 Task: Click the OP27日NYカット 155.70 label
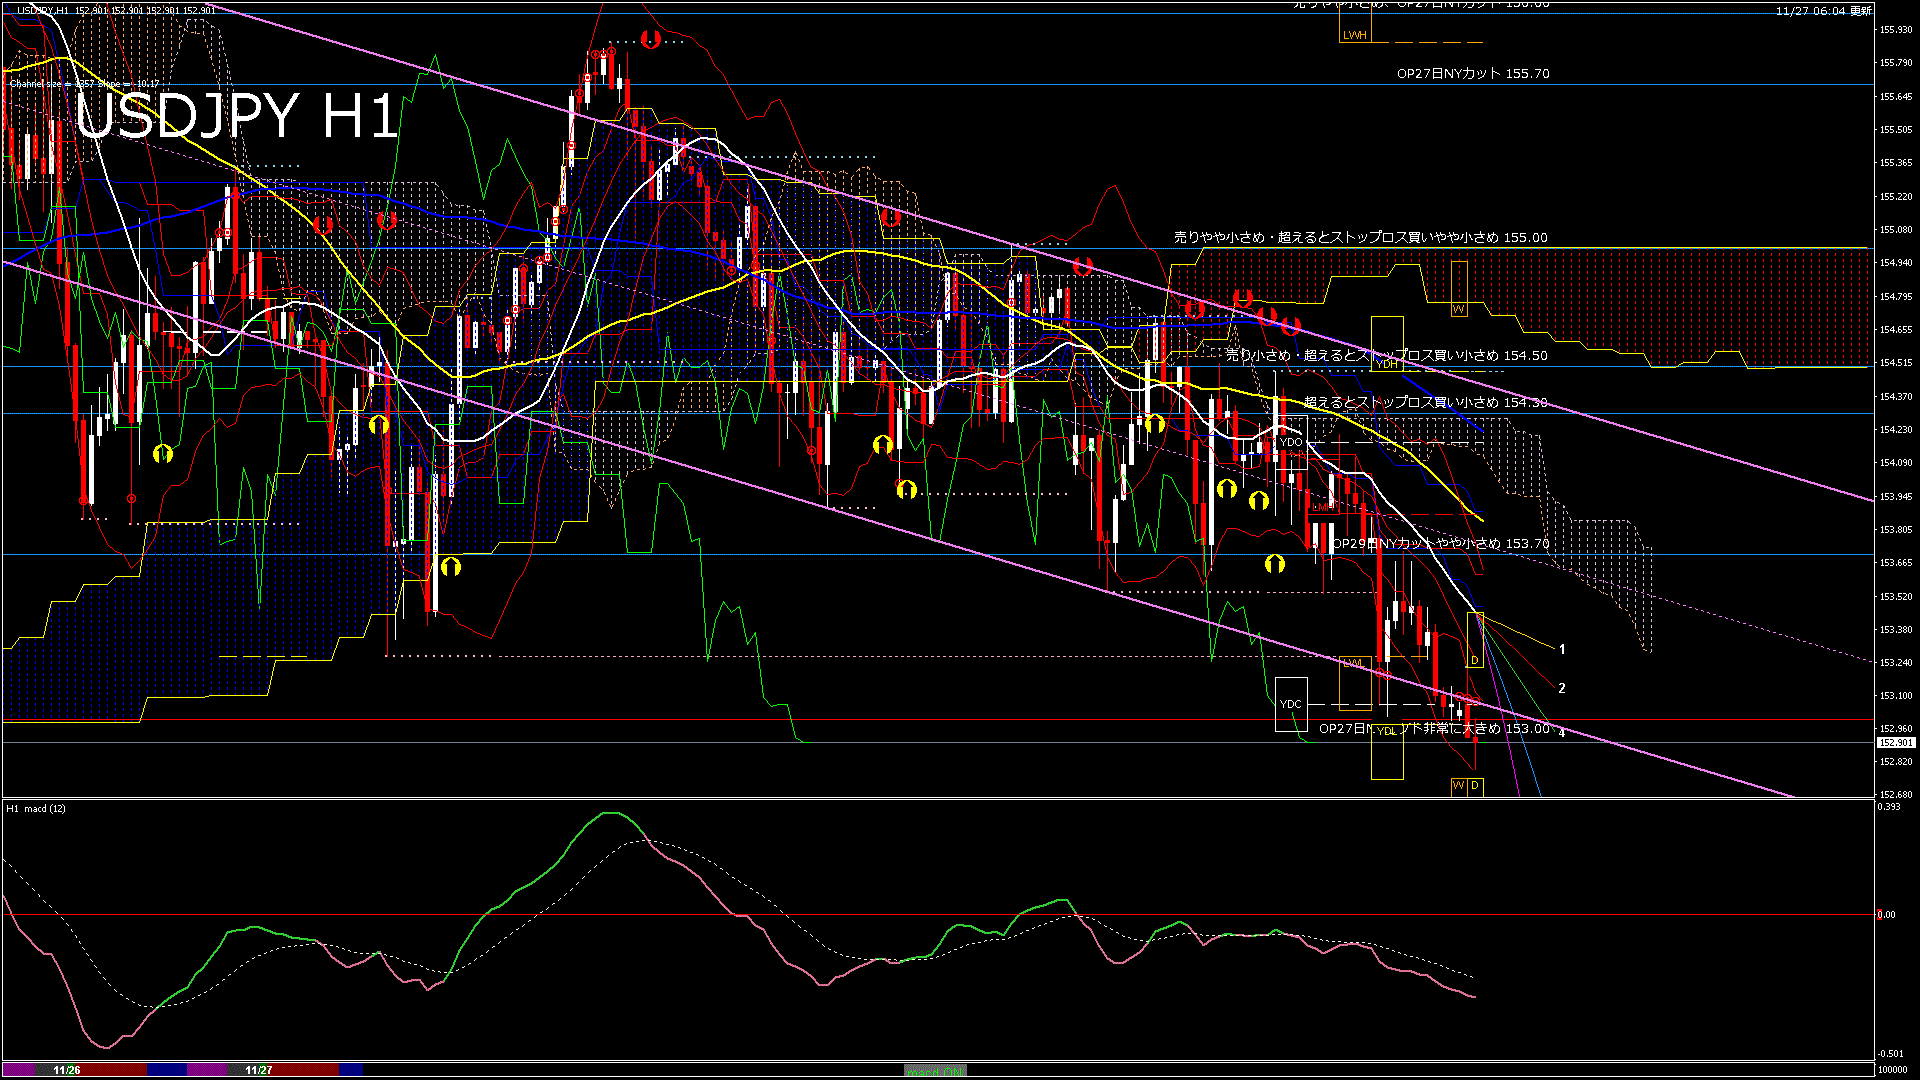tap(1473, 73)
